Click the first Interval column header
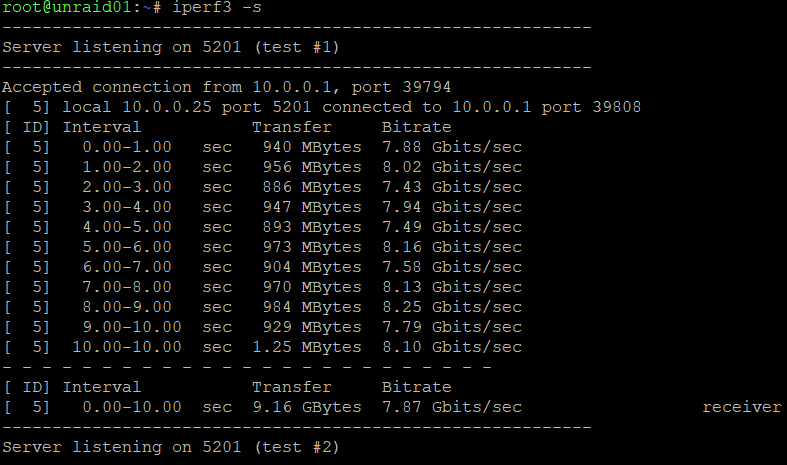787x465 pixels. [101, 127]
